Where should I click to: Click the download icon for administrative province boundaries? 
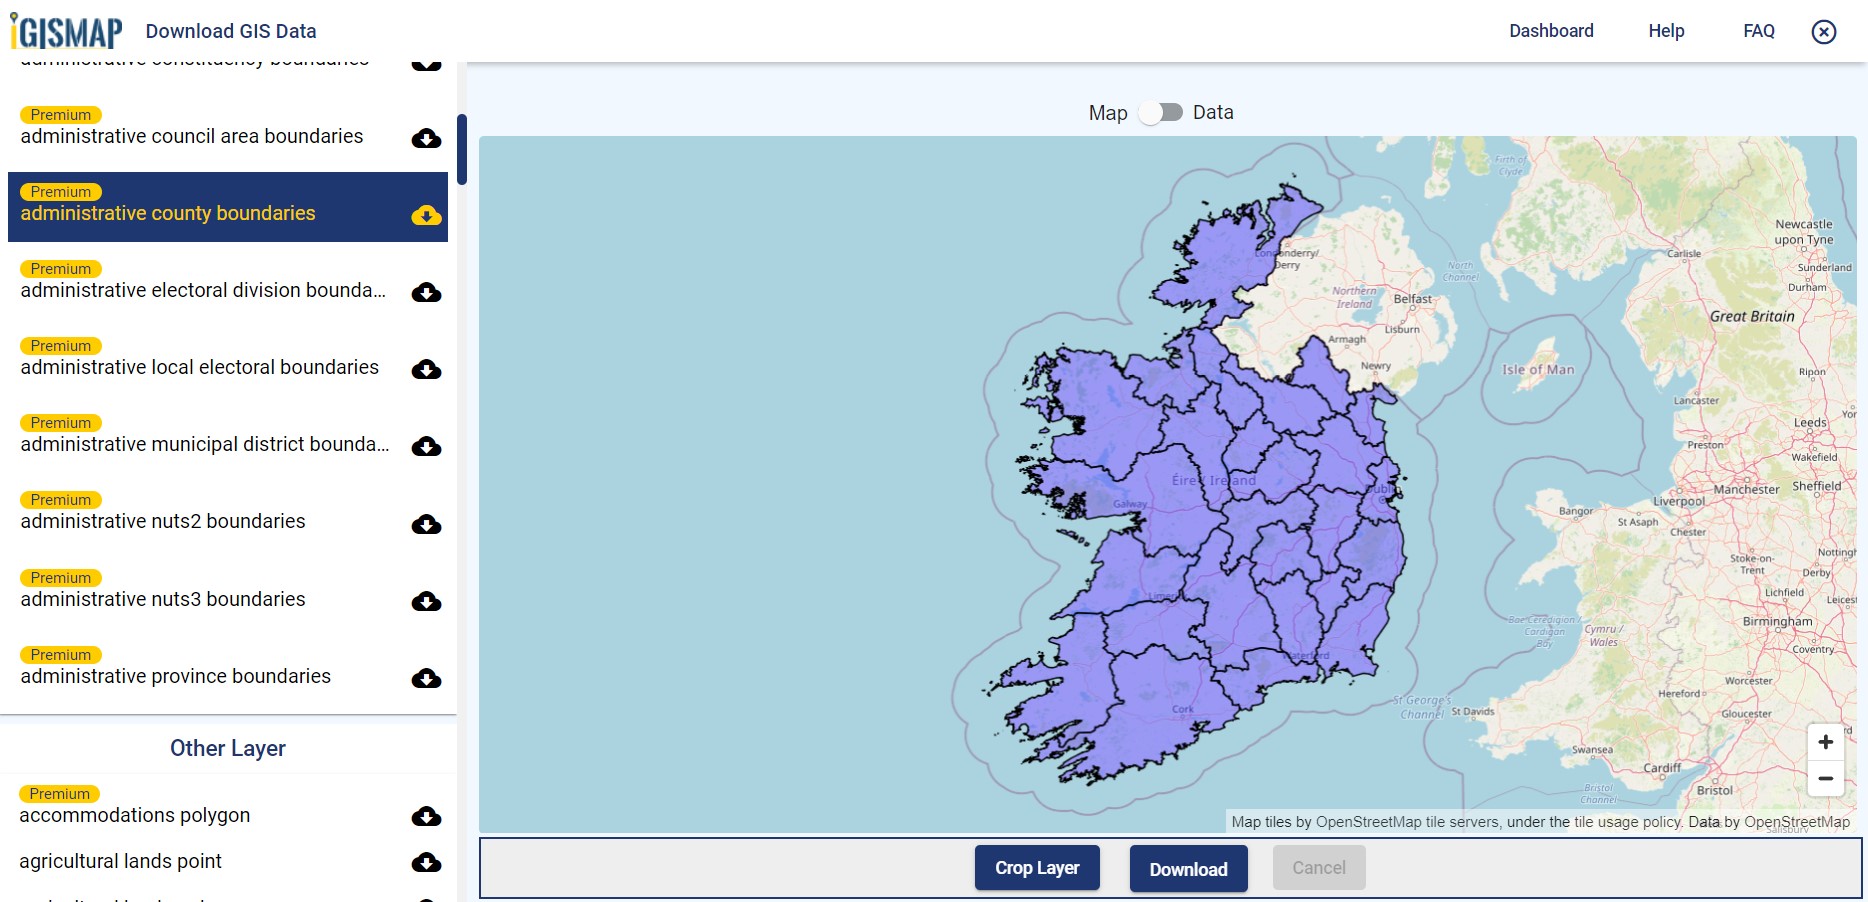click(x=427, y=678)
